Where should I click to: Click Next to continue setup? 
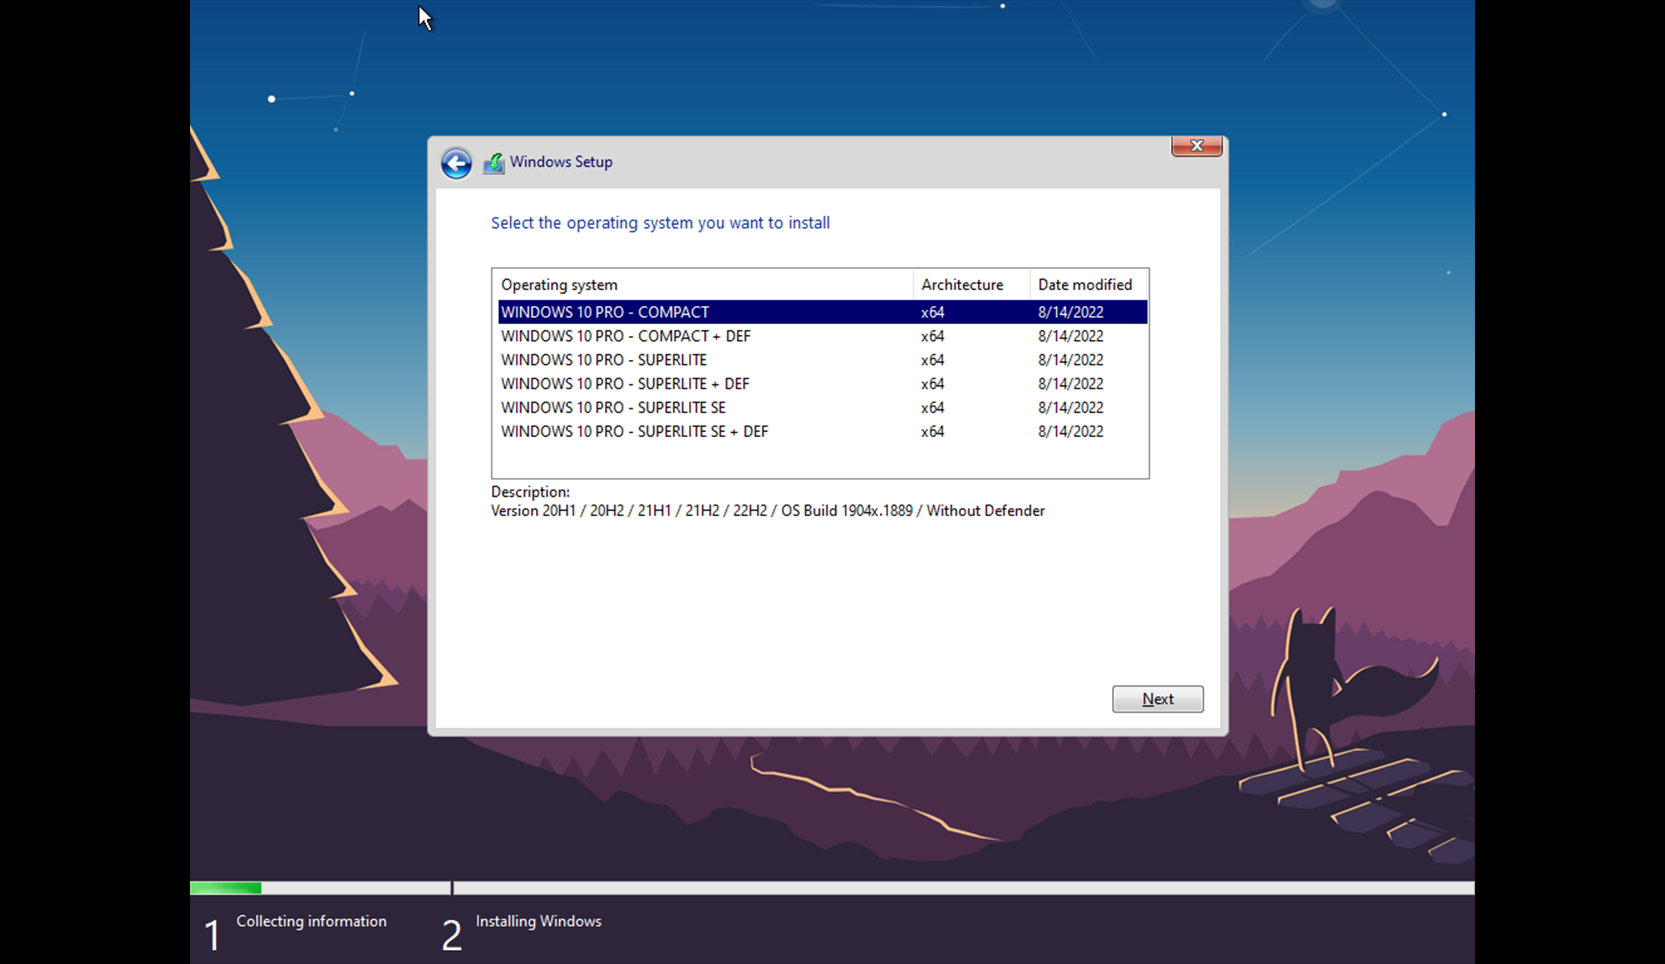coord(1158,699)
